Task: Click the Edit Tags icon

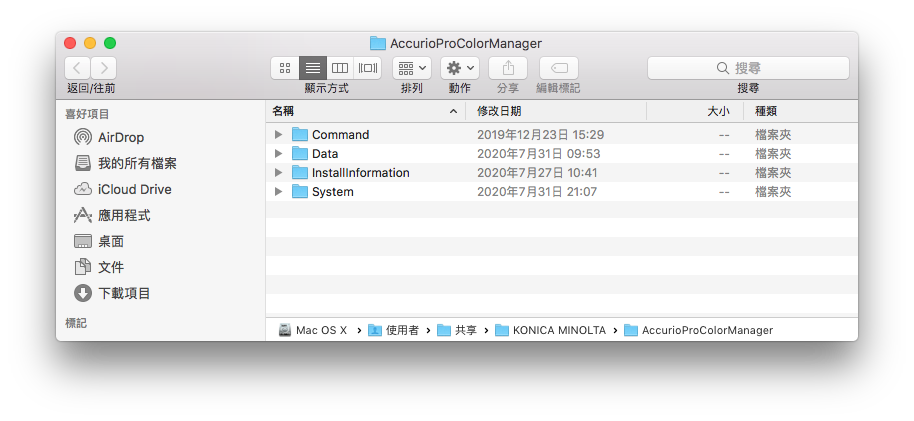Action: [559, 68]
